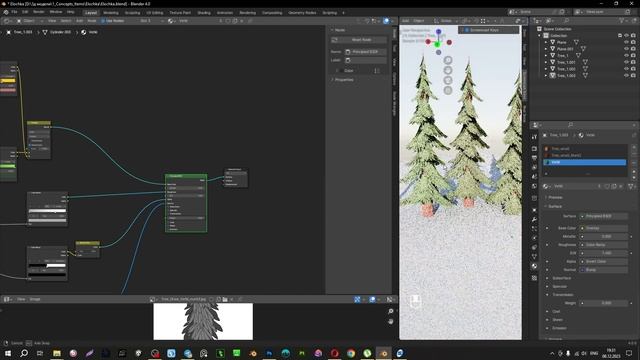Adjust the Metallic value slider

pos(603,237)
